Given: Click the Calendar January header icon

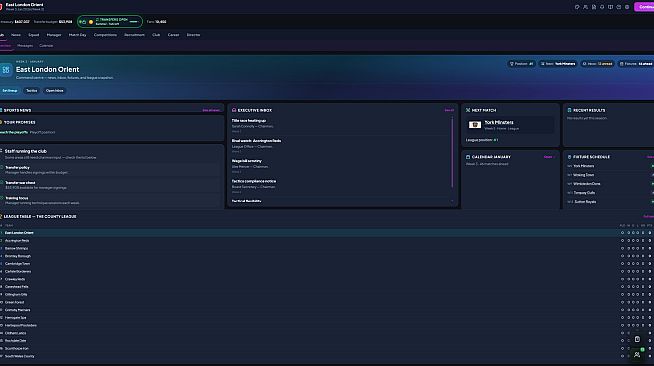Looking at the screenshot, I should (x=468, y=157).
